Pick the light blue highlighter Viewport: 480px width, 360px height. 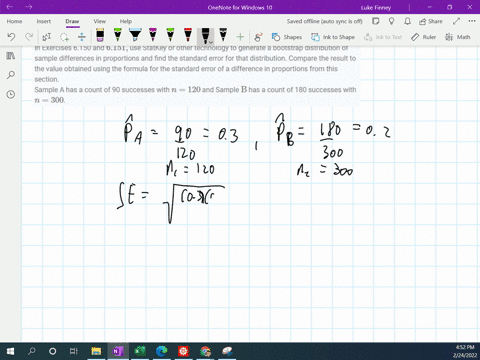click(x=135, y=35)
